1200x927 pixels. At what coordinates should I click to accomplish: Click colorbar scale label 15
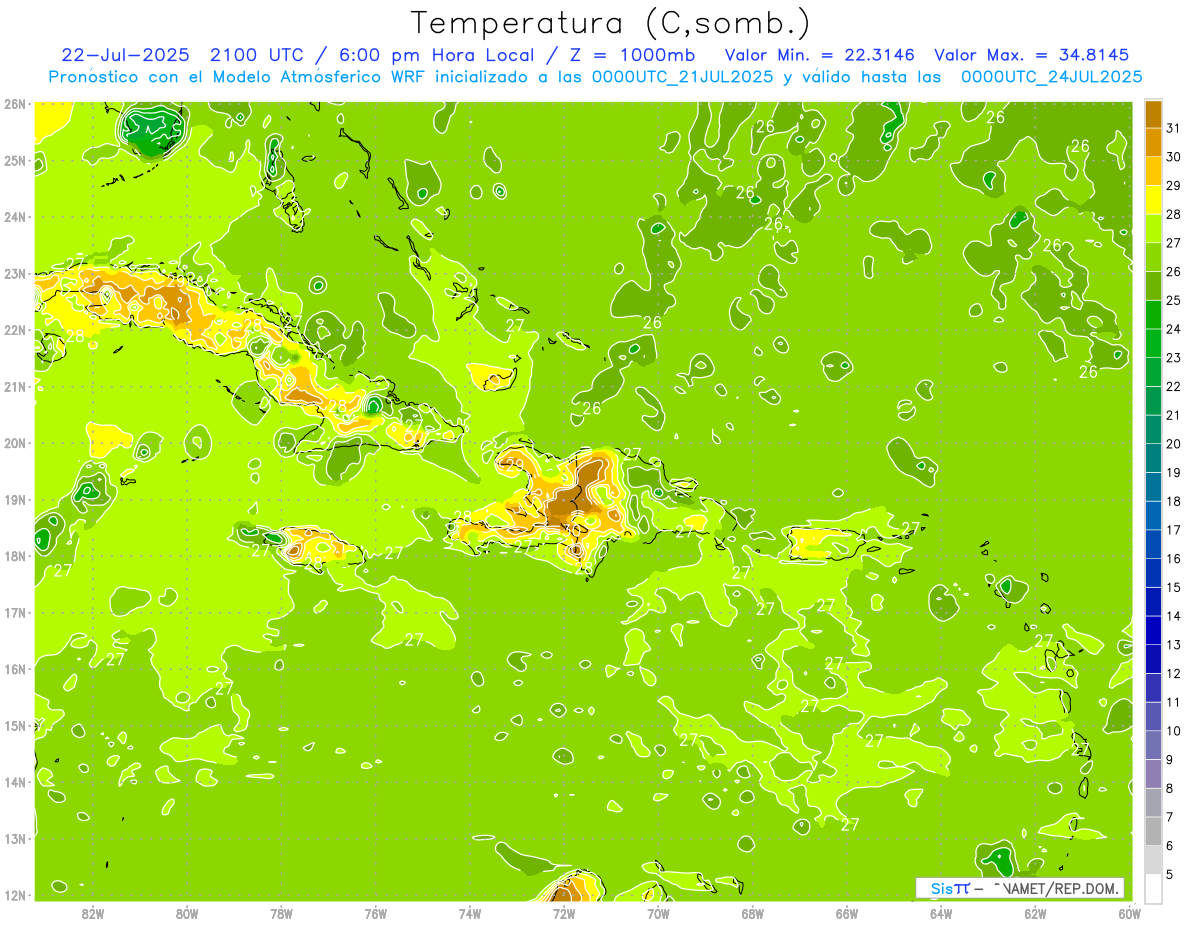1174,588
